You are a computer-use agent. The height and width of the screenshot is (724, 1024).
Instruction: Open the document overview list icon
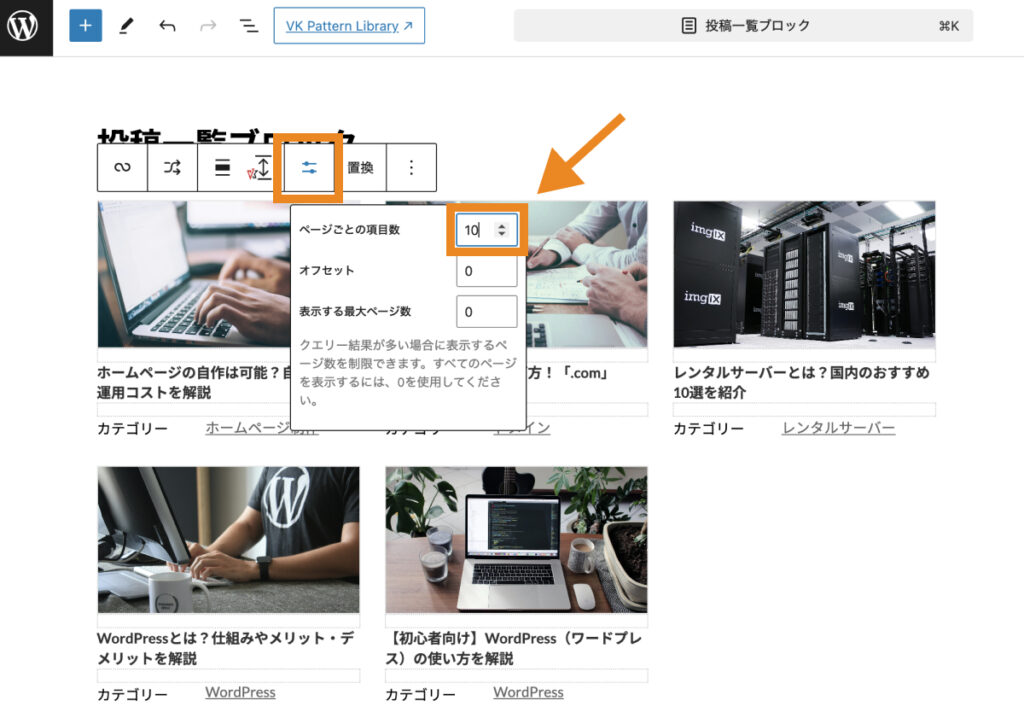247,25
